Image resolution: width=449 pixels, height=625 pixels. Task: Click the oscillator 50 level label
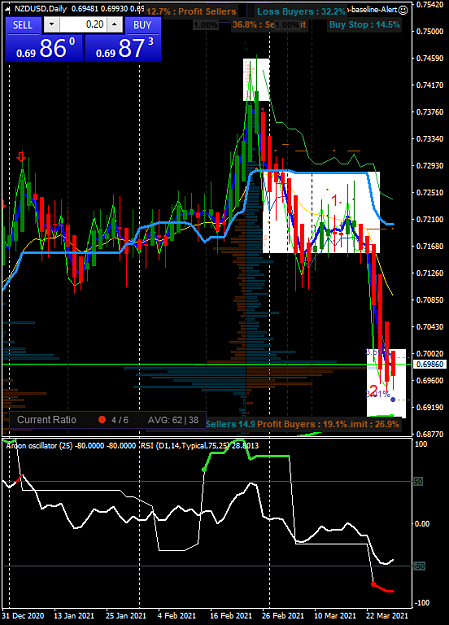coord(418,482)
